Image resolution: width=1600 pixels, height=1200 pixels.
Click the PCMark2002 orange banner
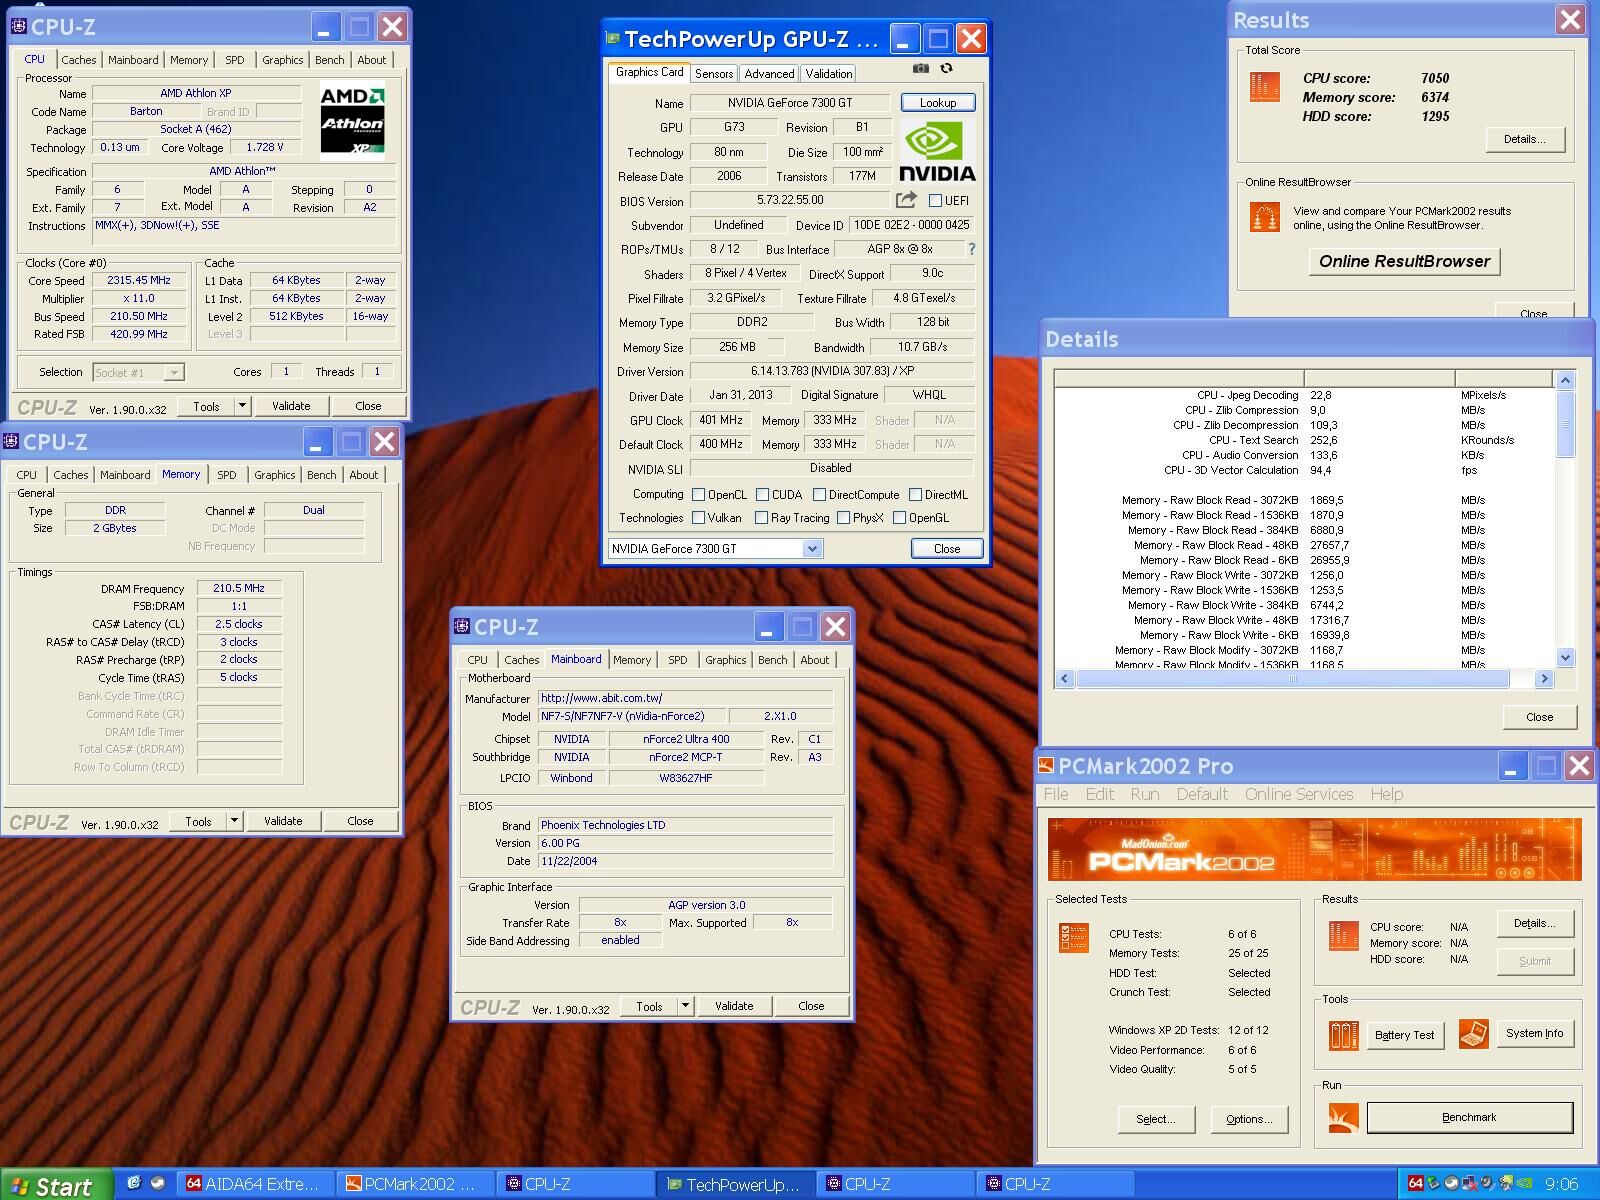coord(1314,849)
